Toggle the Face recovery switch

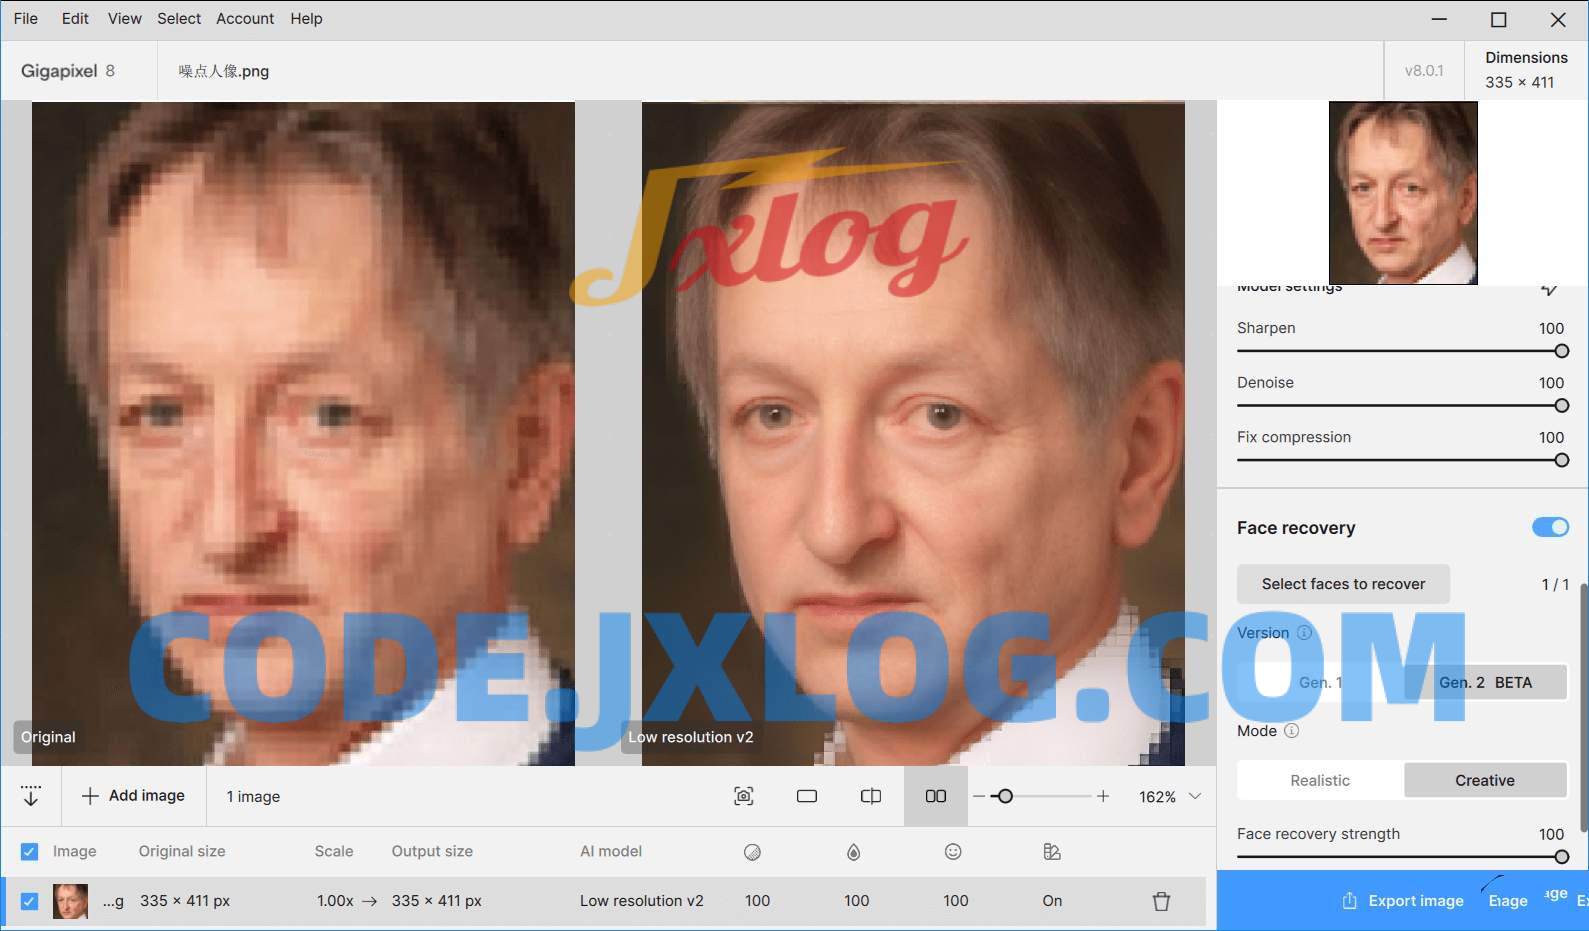pos(1551,527)
